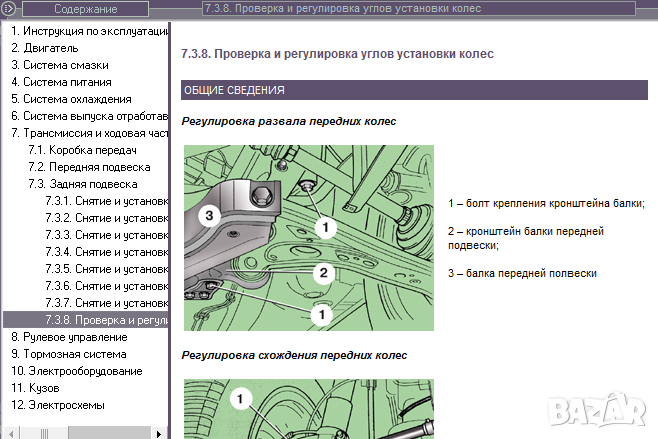Select the Содержание header tab
This screenshot has width=658, height=439.
tap(84, 9)
